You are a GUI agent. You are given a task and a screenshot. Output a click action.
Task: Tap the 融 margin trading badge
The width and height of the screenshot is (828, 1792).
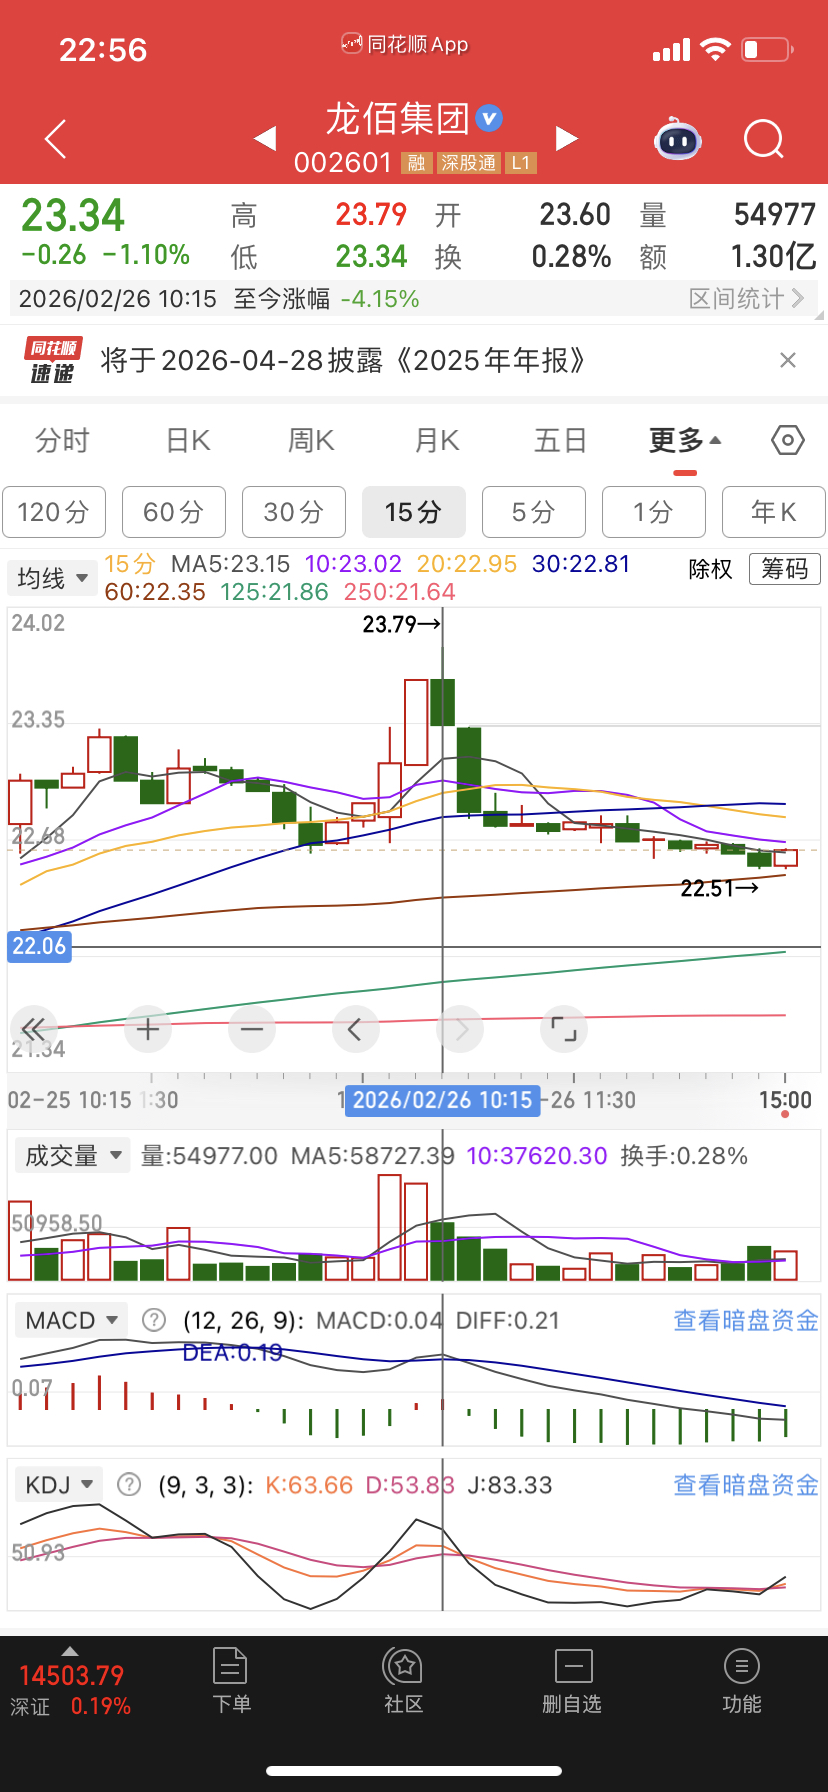(x=416, y=163)
